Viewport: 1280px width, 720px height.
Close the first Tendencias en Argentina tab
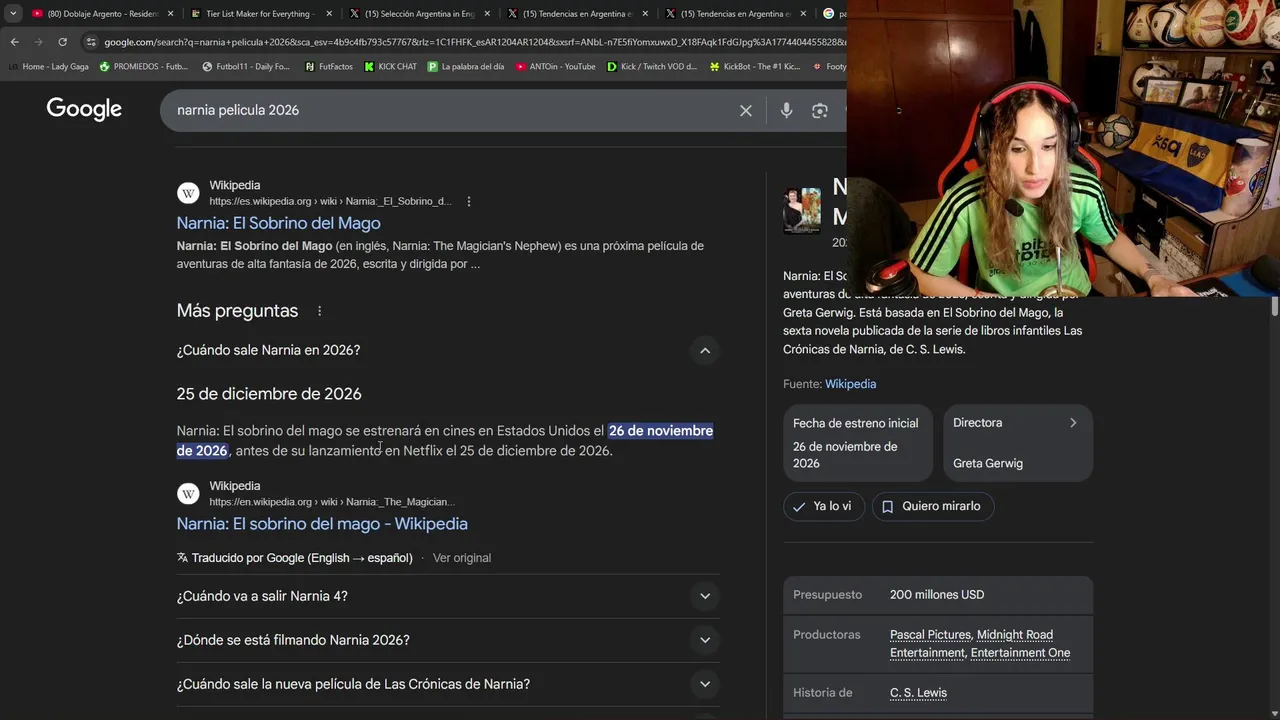coord(645,14)
